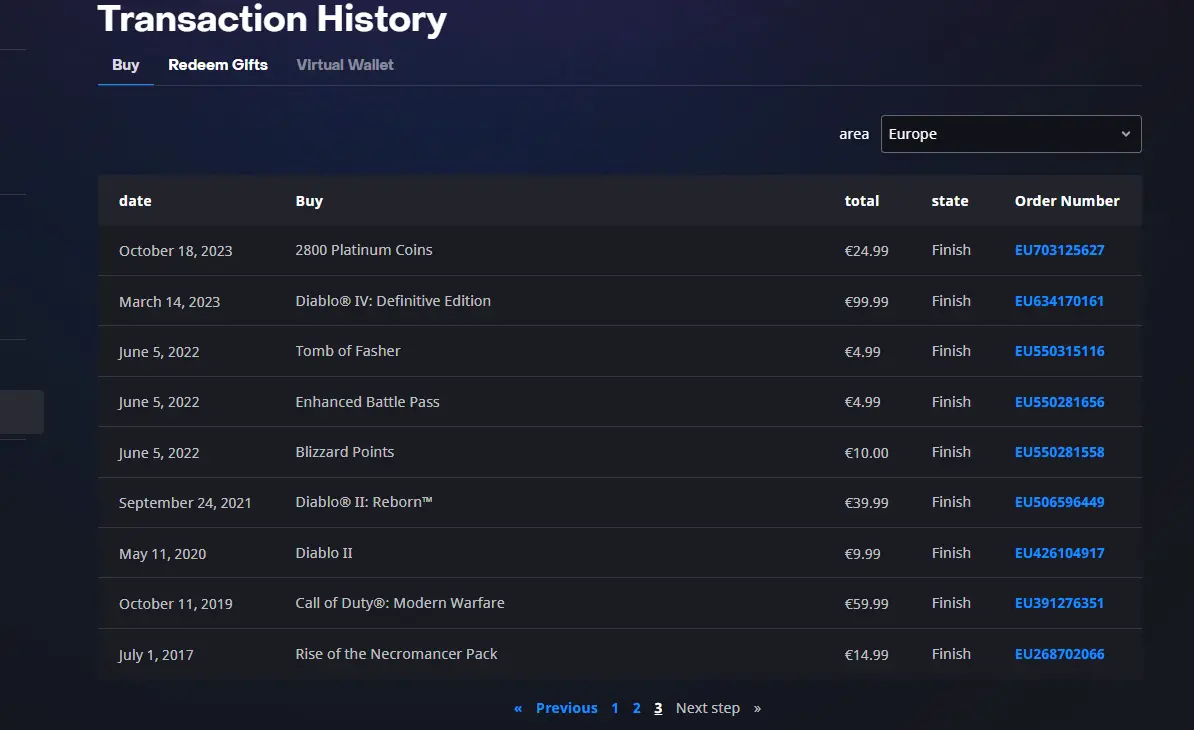The image size is (1194, 730).
Task: Click the double right arrow pagination icon
Action: coord(757,709)
